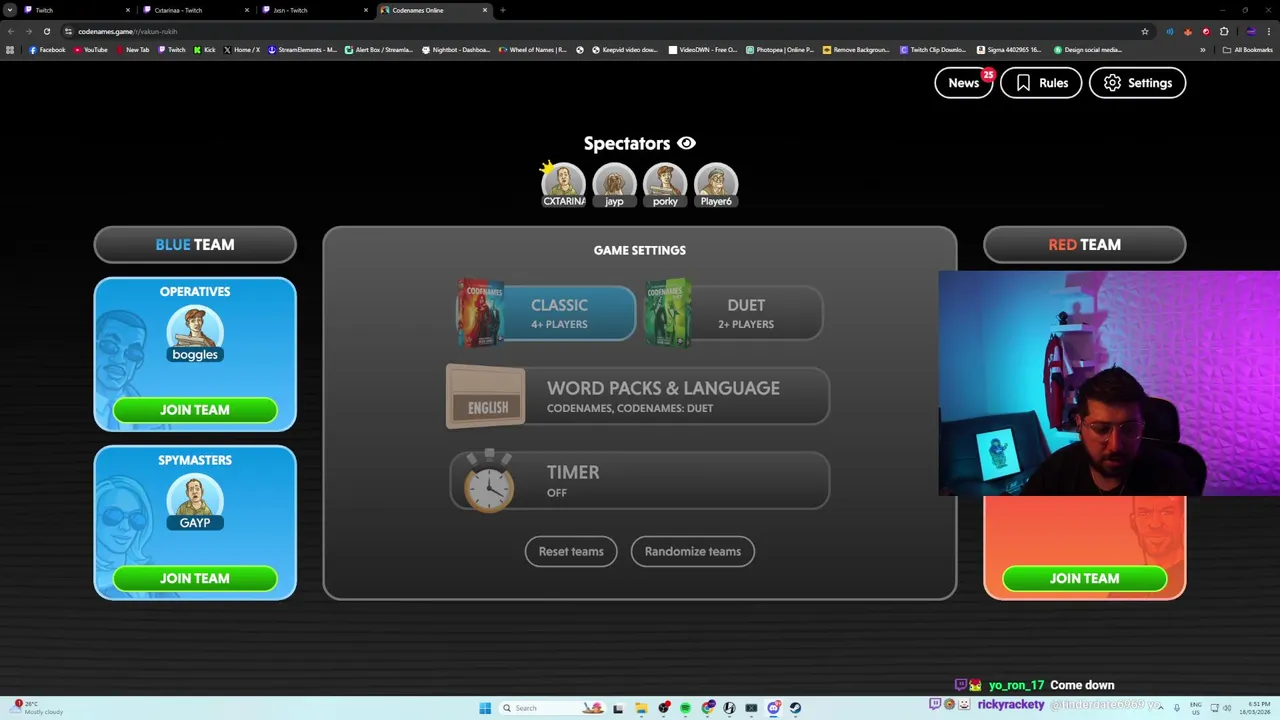Open weather widget on taskbar

[x=38, y=707]
